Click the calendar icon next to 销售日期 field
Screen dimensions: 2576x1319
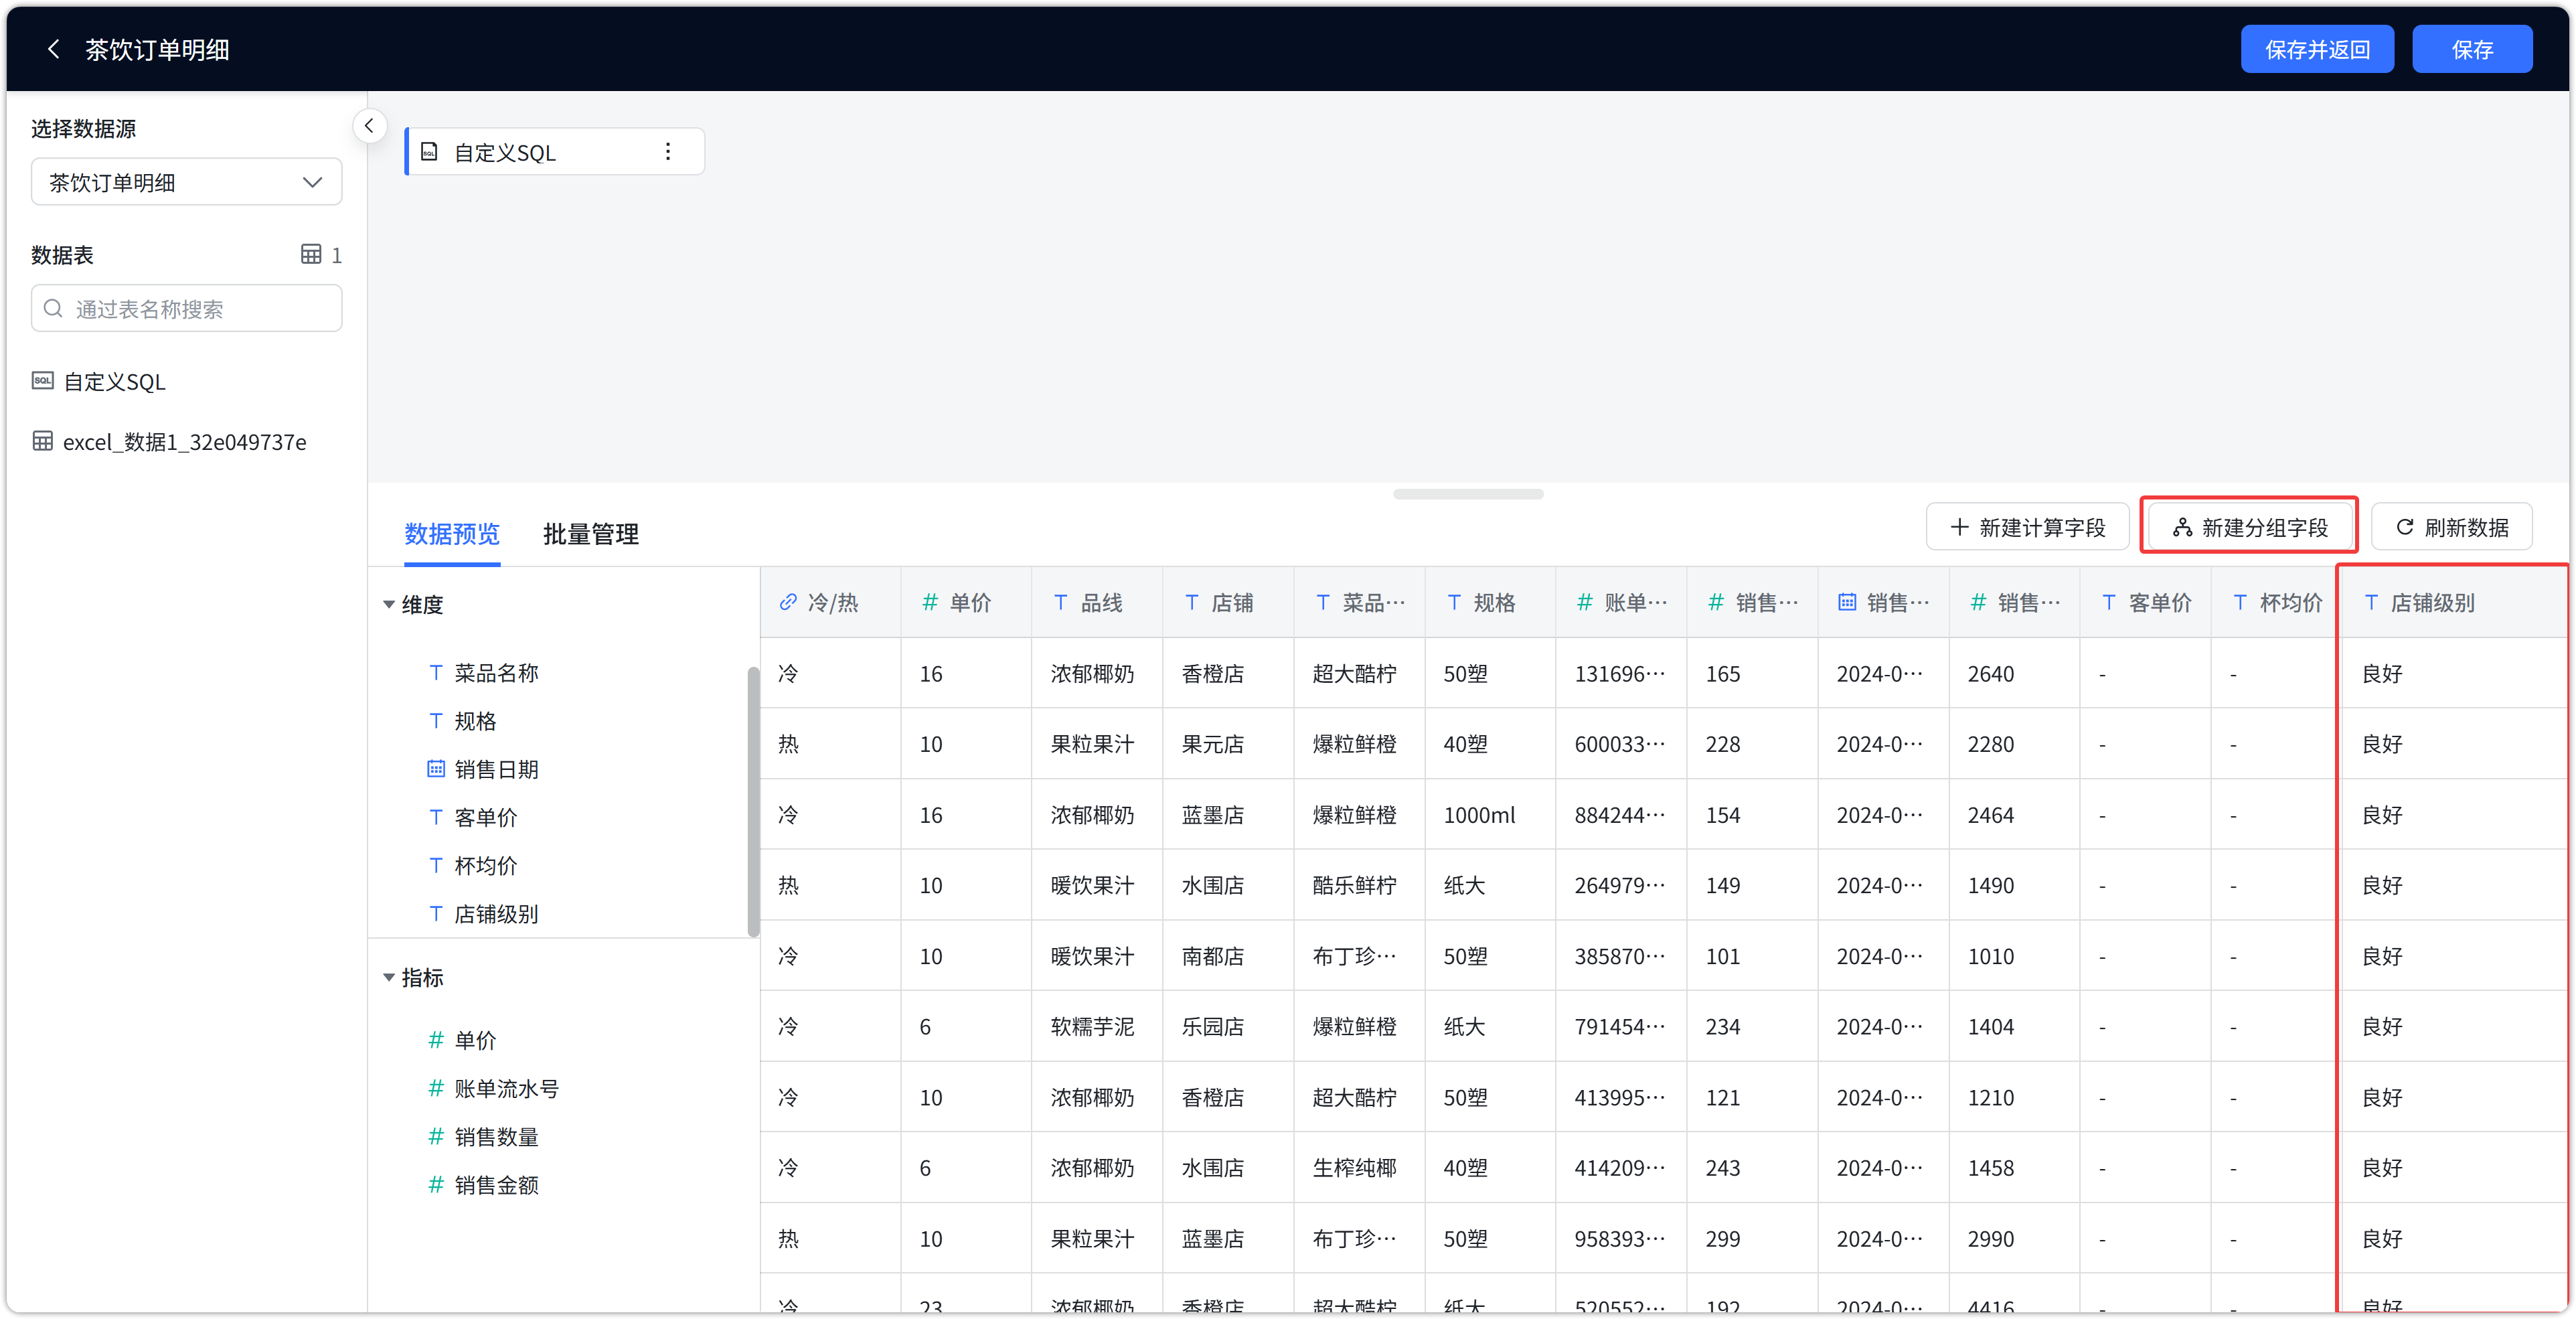pyautogui.click(x=435, y=768)
